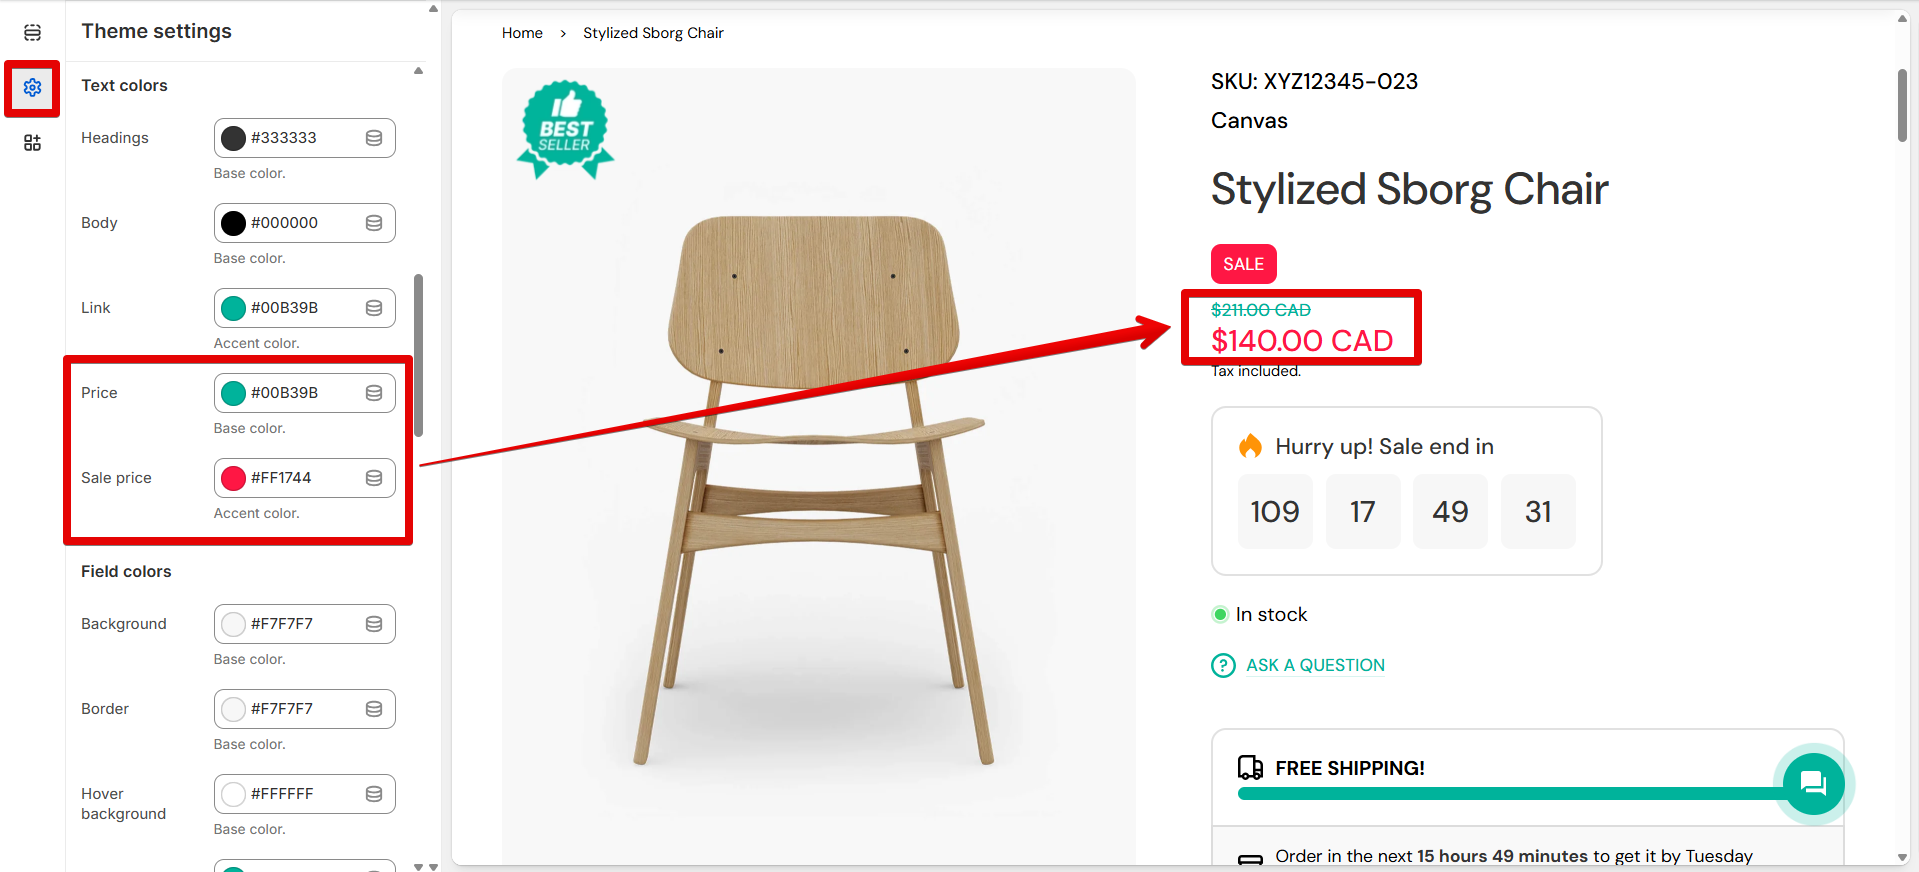This screenshot has height=872, width=1919.
Task: Click the settings panel vertical scrollbar
Action: tap(419, 355)
